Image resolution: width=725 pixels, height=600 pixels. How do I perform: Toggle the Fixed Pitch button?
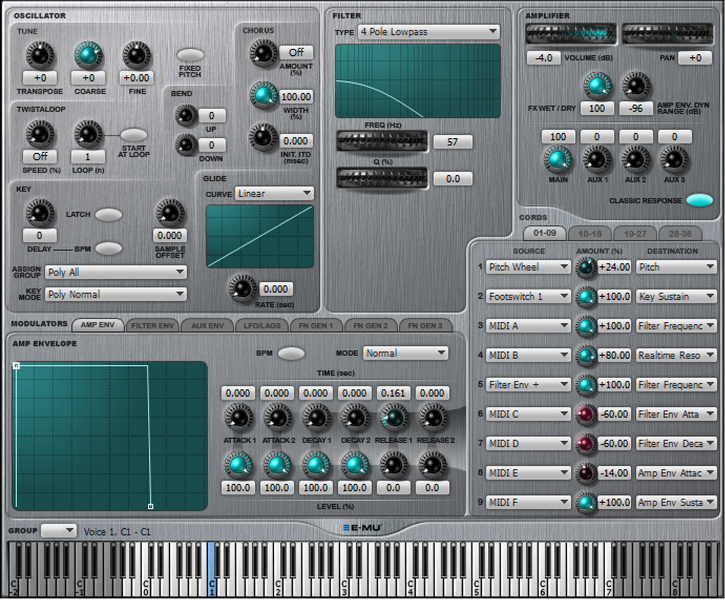190,55
